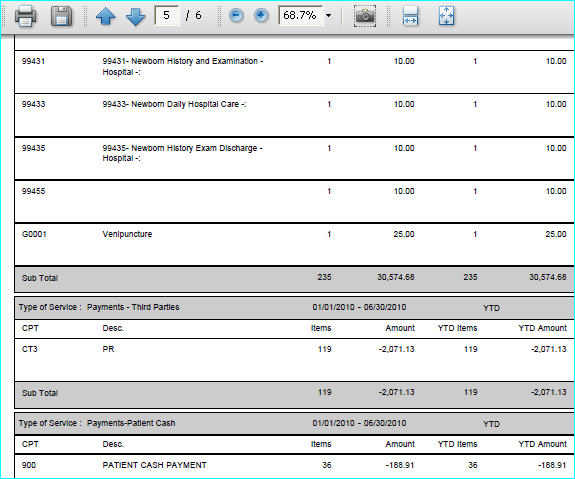Click first Sub Total label with 235 items

[40, 278]
